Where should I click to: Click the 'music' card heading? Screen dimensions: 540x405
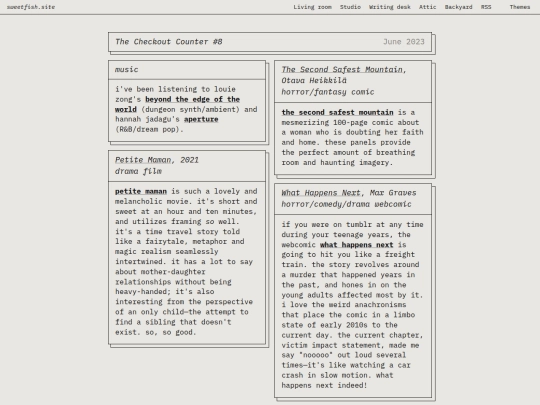tap(126, 70)
